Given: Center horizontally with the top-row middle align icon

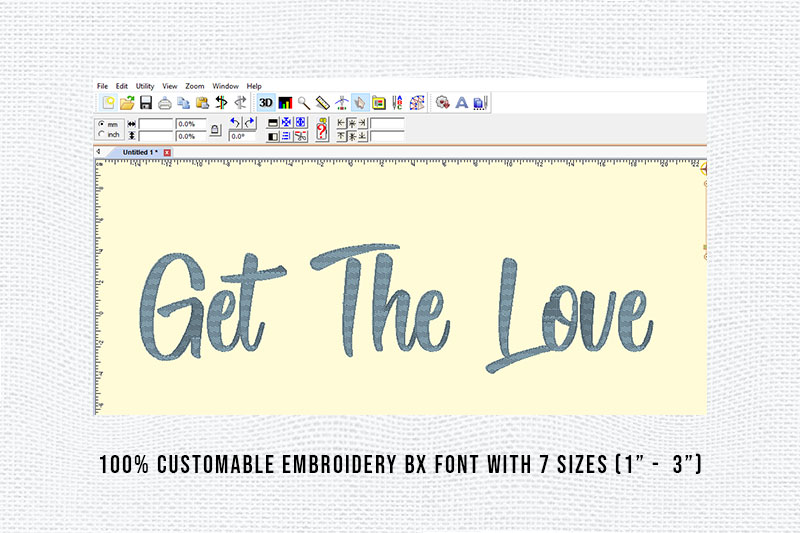Looking at the screenshot, I should coord(352,123).
